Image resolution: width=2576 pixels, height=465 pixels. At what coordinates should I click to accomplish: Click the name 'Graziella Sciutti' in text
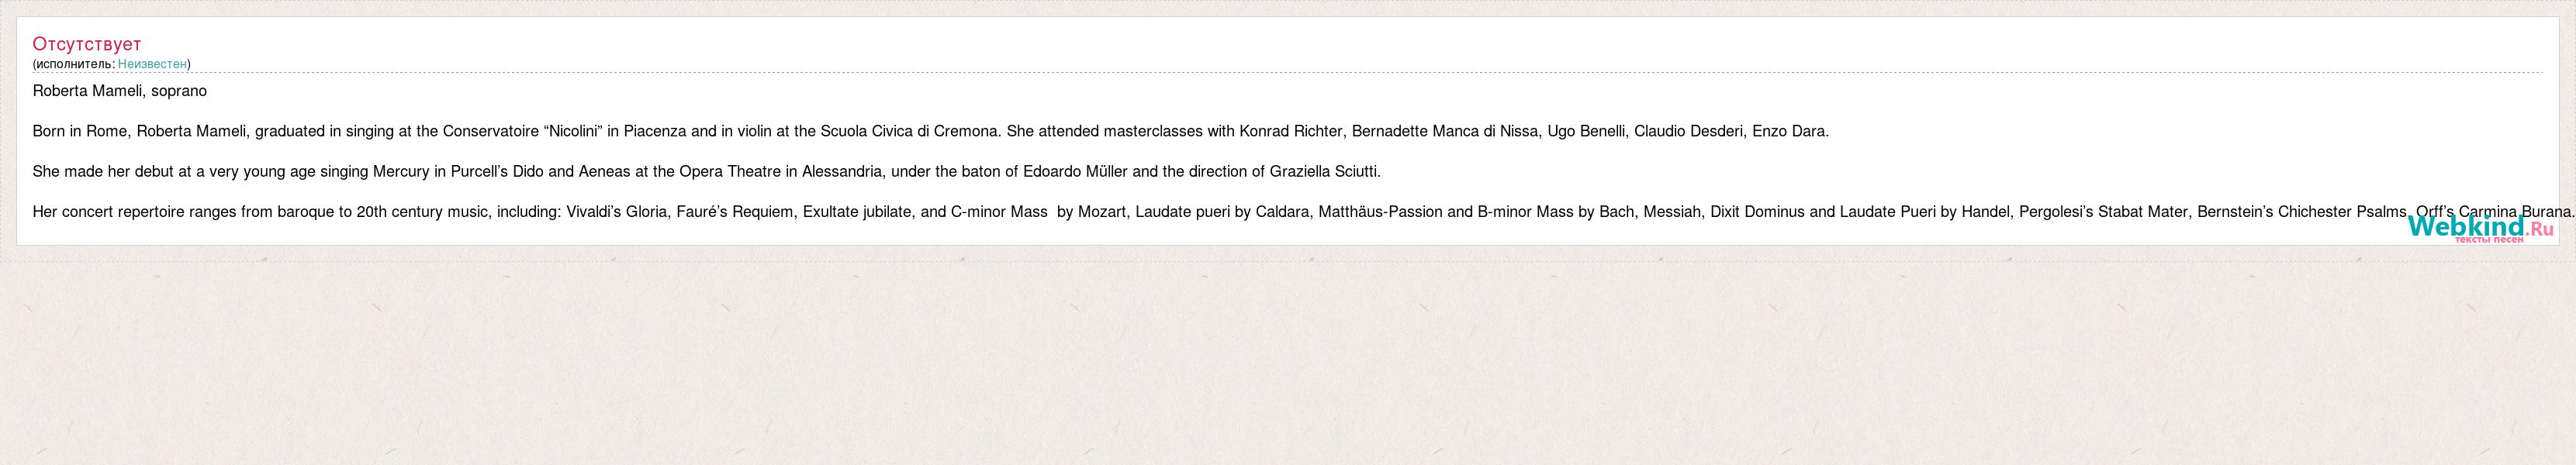[x=1323, y=171]
